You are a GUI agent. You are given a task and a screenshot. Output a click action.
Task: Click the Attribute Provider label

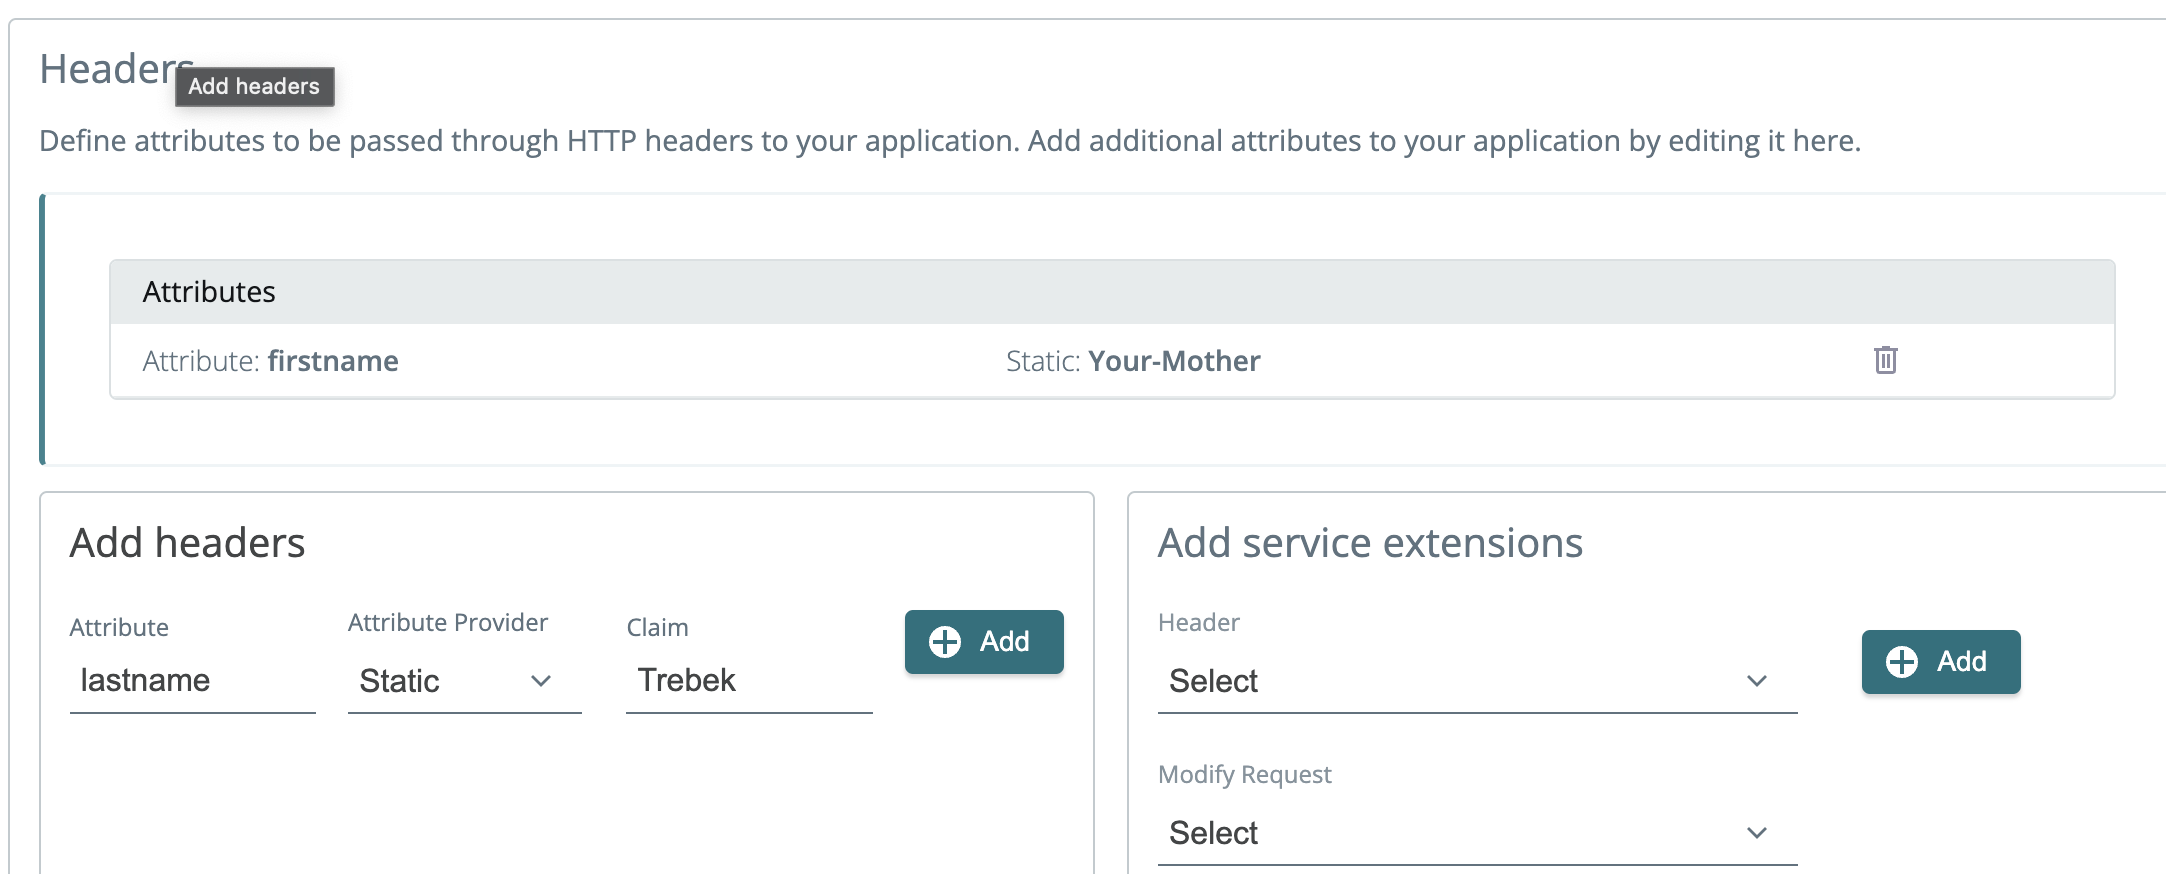pos(448,623)
